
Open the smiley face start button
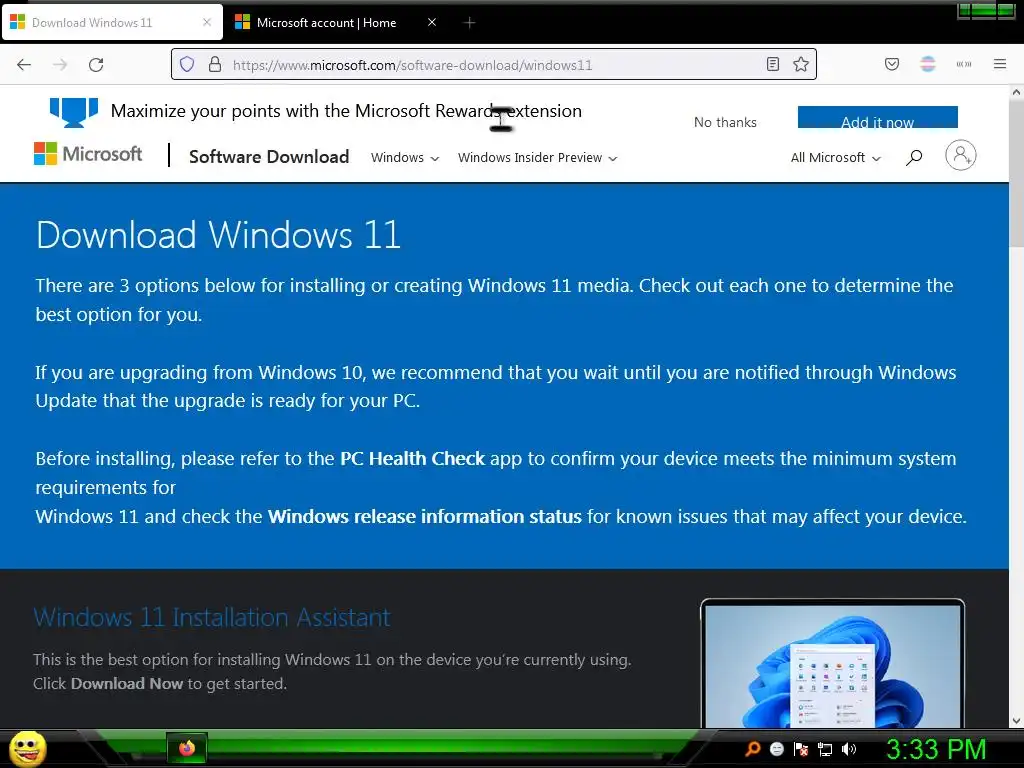pyautogui.click(x=27, y=748)
